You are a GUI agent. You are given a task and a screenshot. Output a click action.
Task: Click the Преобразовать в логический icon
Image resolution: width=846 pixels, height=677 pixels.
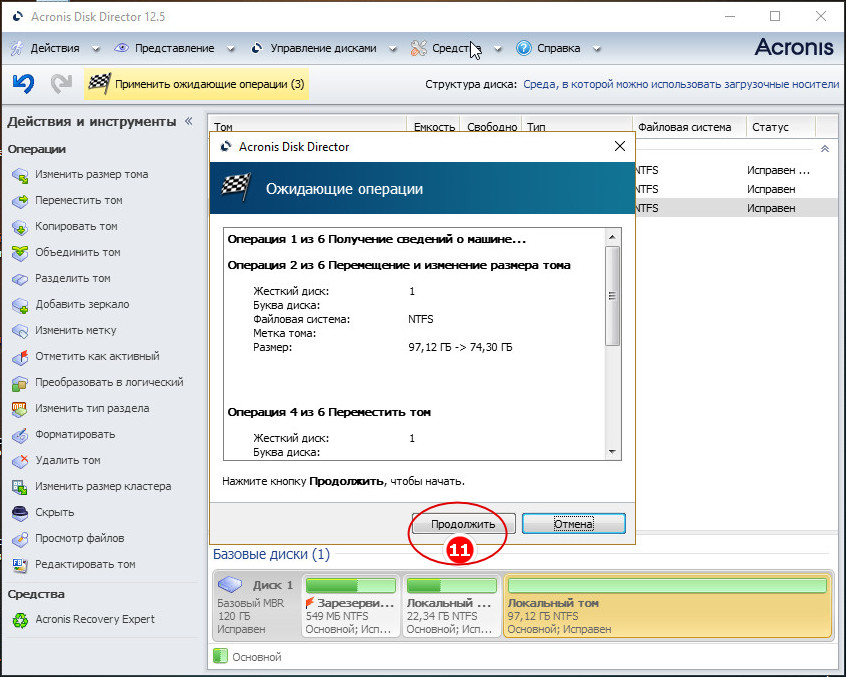pyautogui.click(x=20, y=382)
